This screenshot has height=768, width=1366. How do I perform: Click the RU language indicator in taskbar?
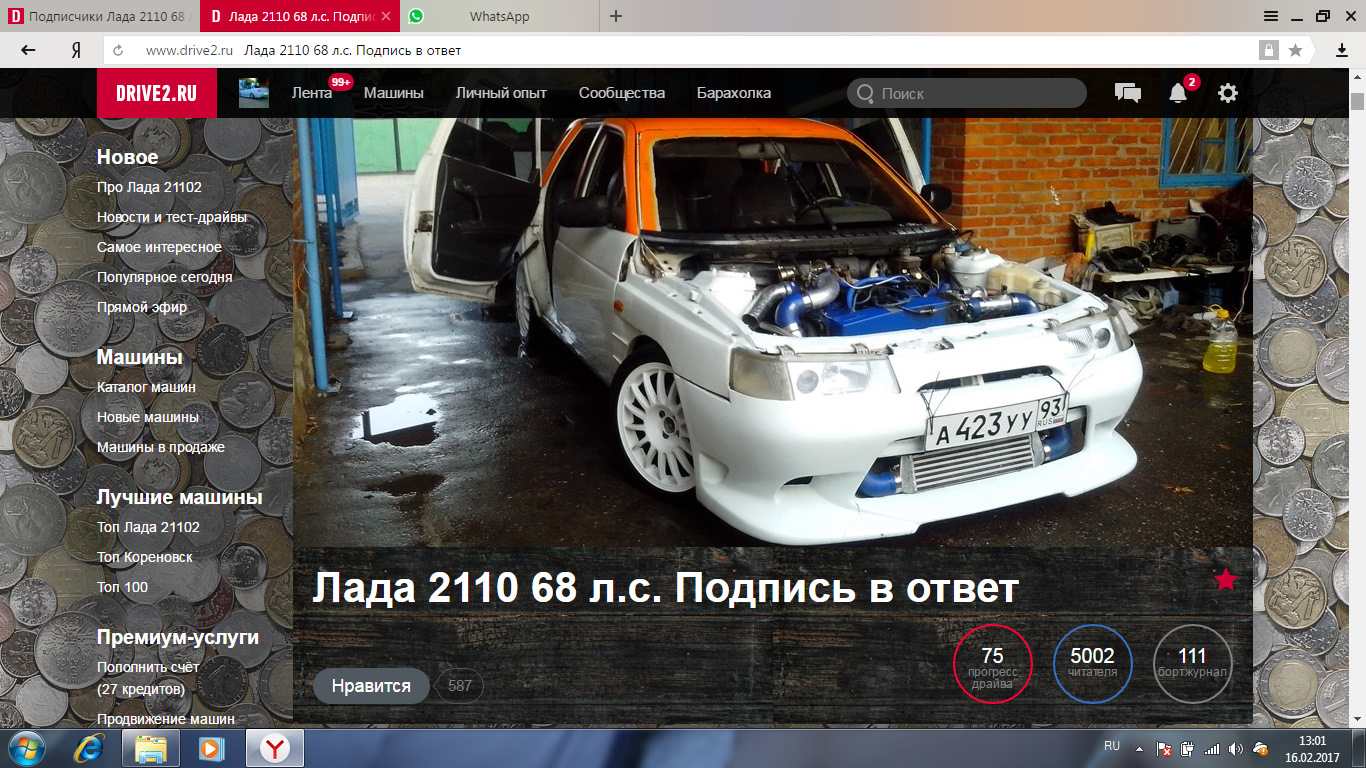[1112, 746]
